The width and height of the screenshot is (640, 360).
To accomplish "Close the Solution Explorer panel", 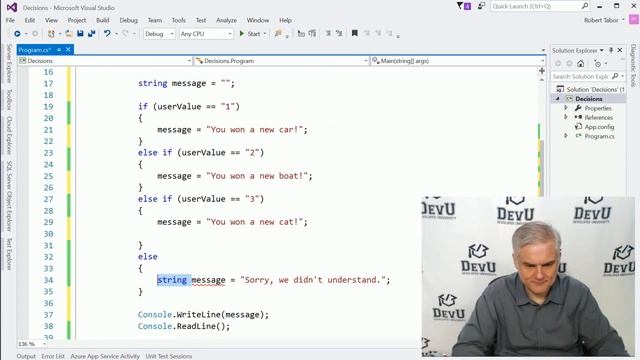I will [620, 50].
